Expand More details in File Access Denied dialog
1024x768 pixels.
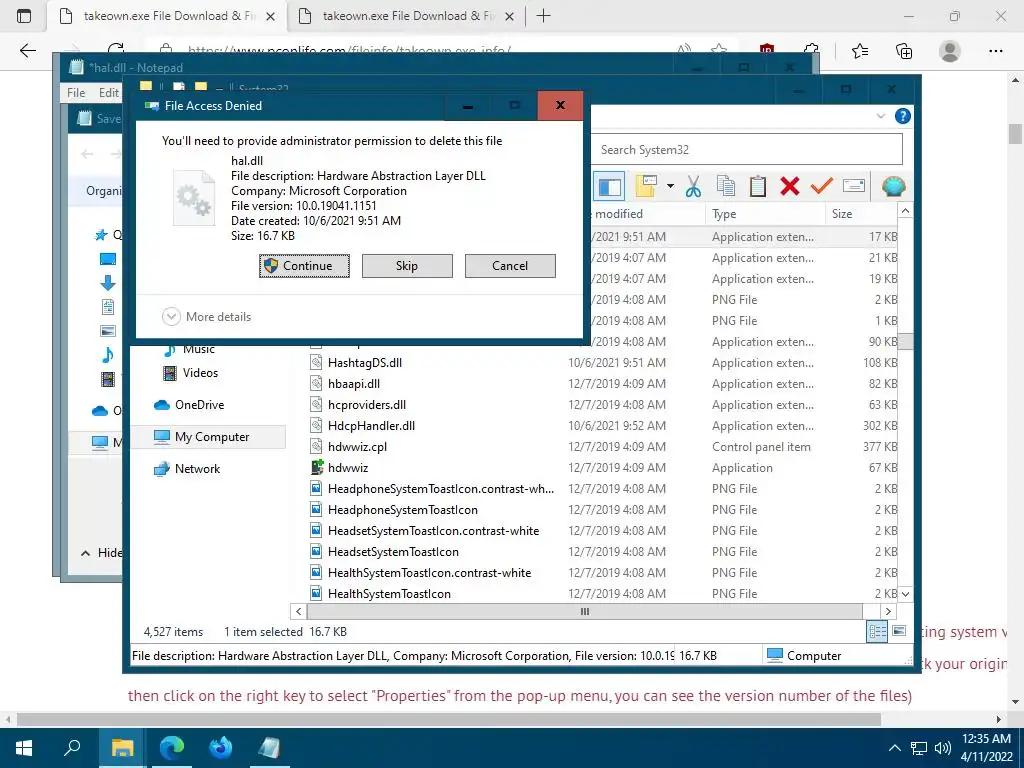[206, 317]
